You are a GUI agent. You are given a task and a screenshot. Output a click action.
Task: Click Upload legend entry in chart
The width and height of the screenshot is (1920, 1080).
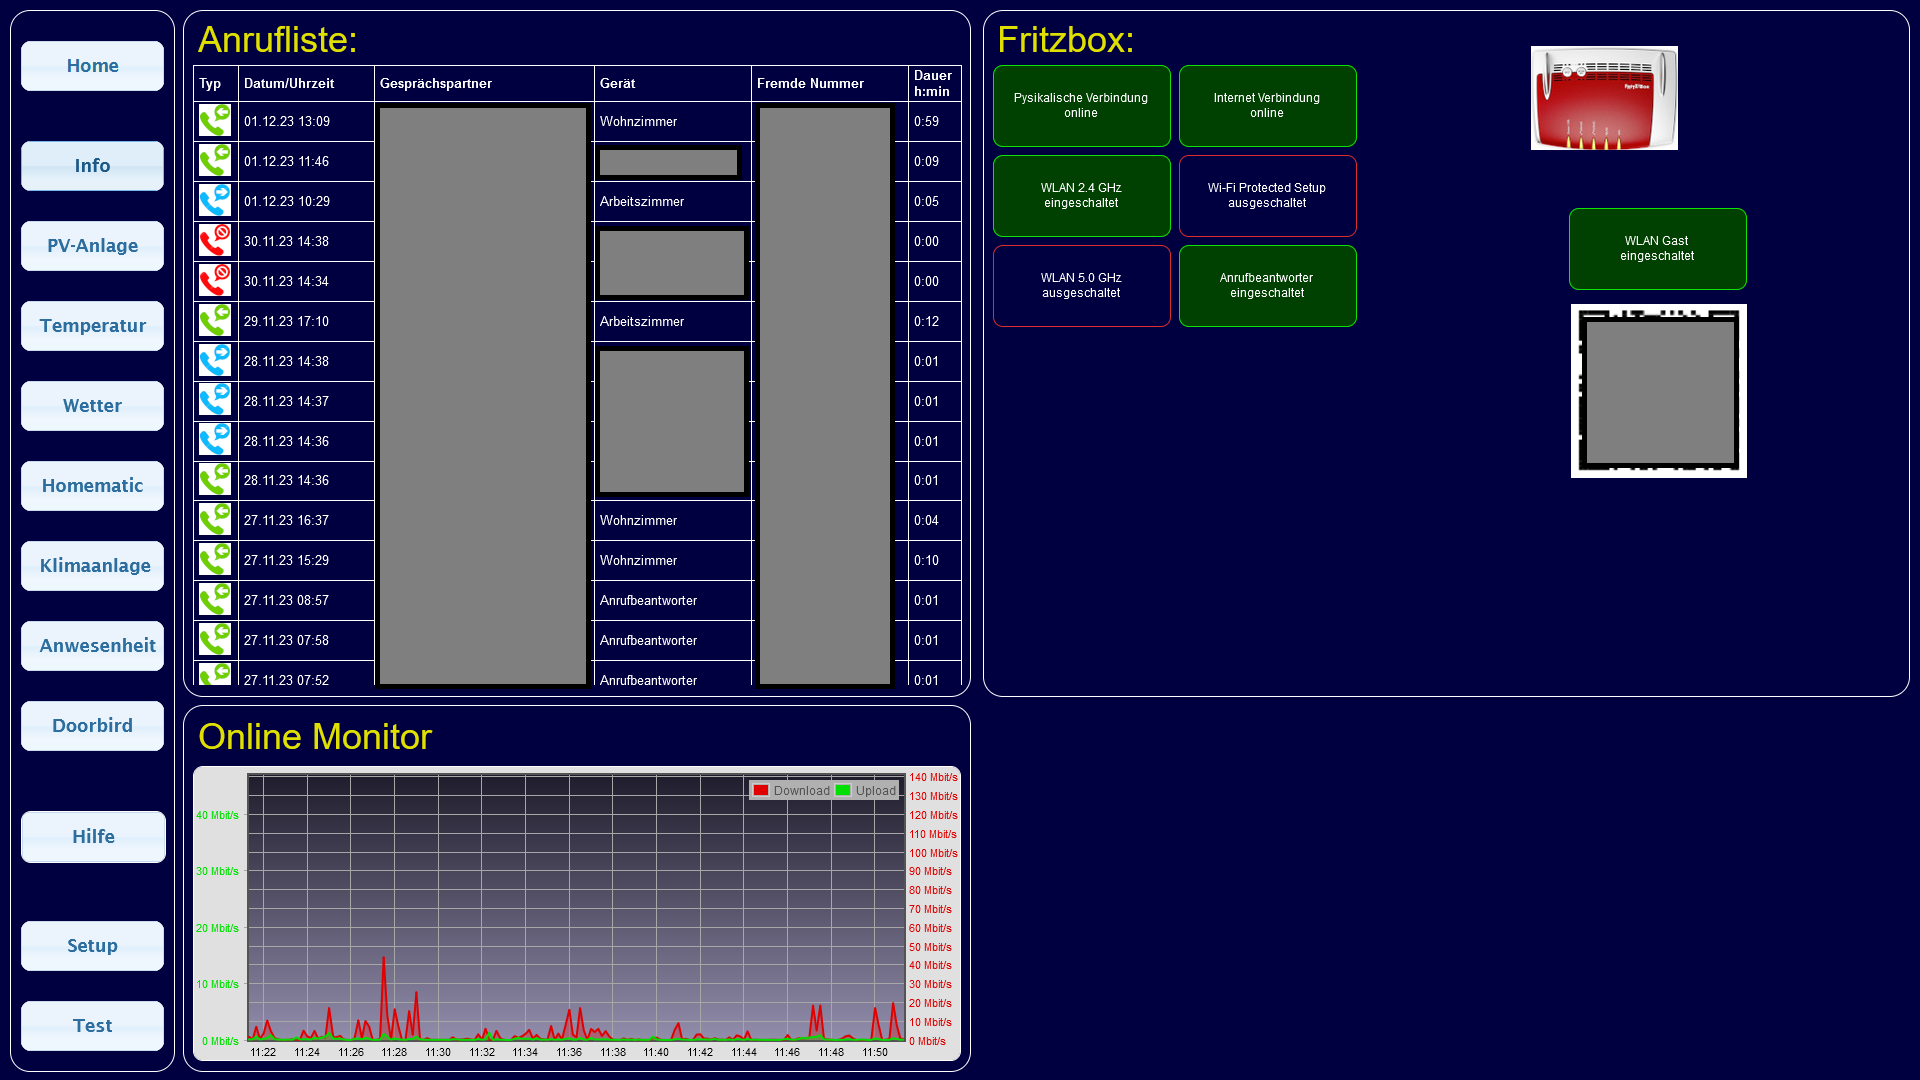point(866,791)
